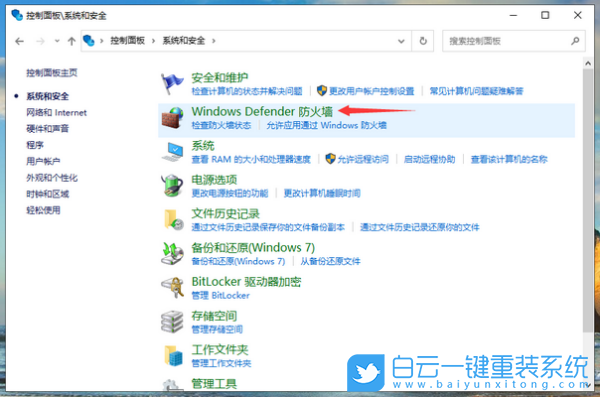Viewport: 600px width, 397px height.
Task: Select 控制面板 in the address breadcrumb
Action: (x=127, y=41)
